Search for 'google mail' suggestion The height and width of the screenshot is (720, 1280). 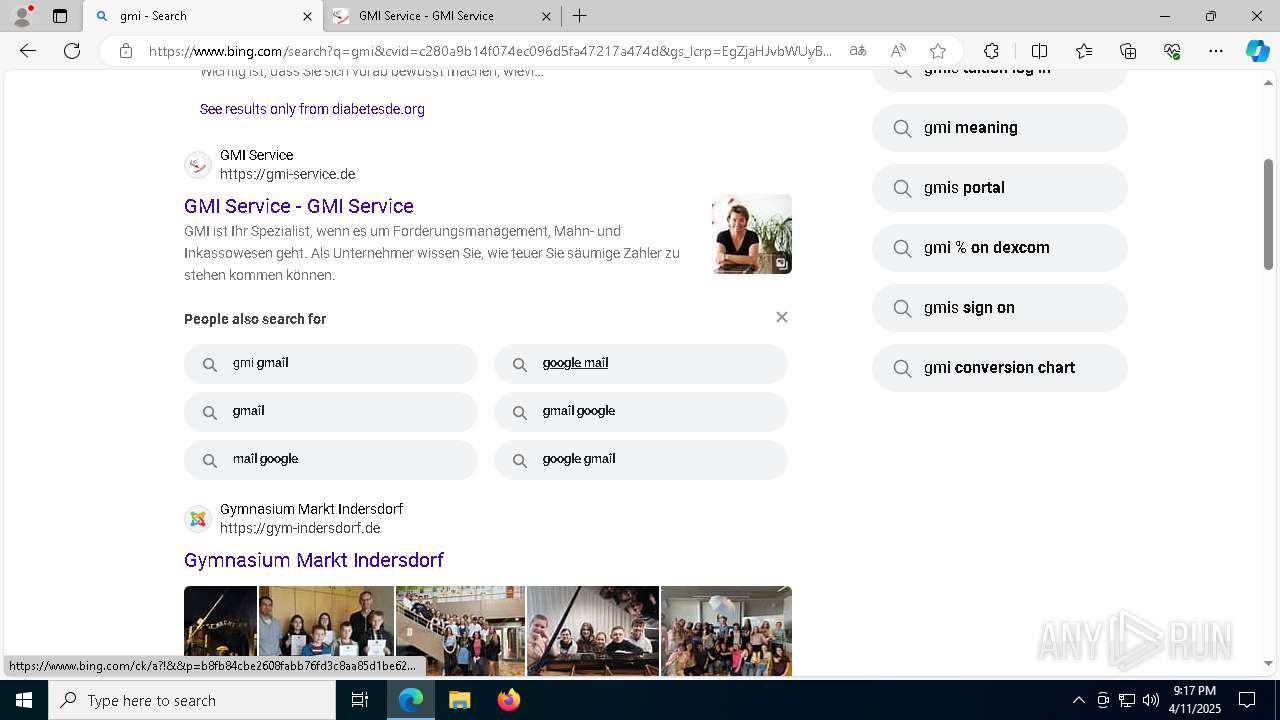[x=641, y=364]
